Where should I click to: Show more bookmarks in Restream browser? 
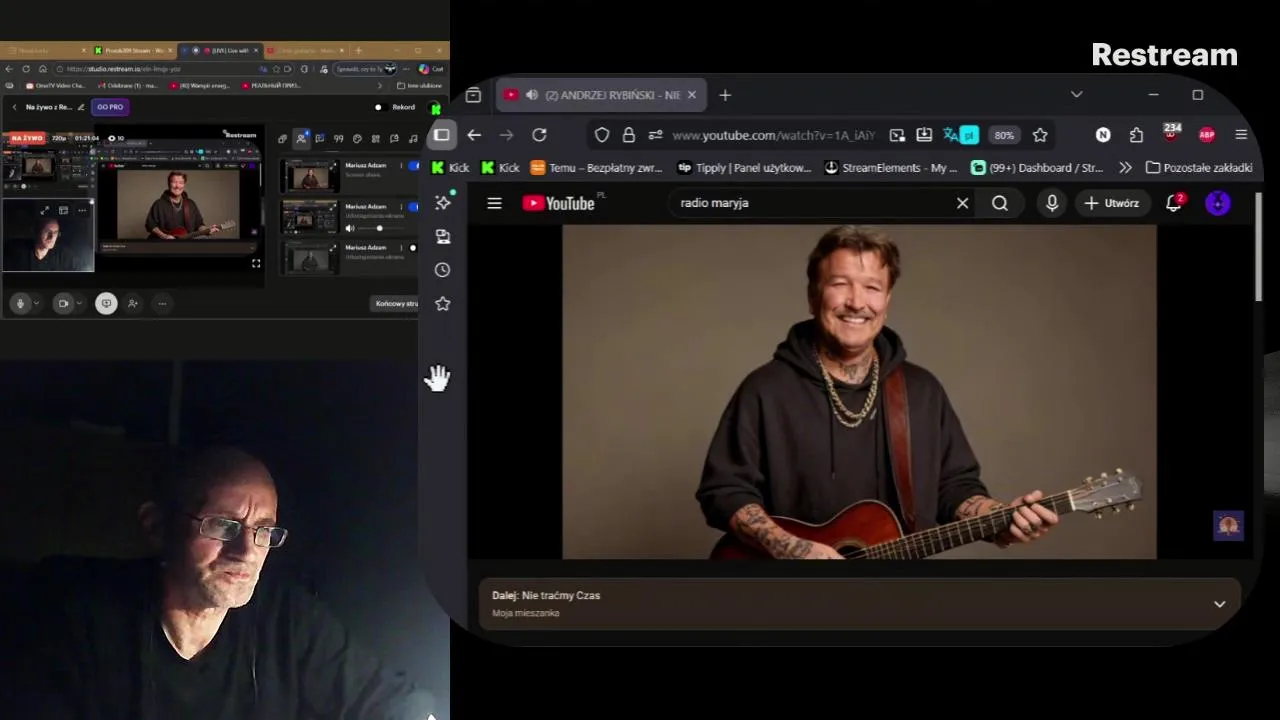point(379,86)
